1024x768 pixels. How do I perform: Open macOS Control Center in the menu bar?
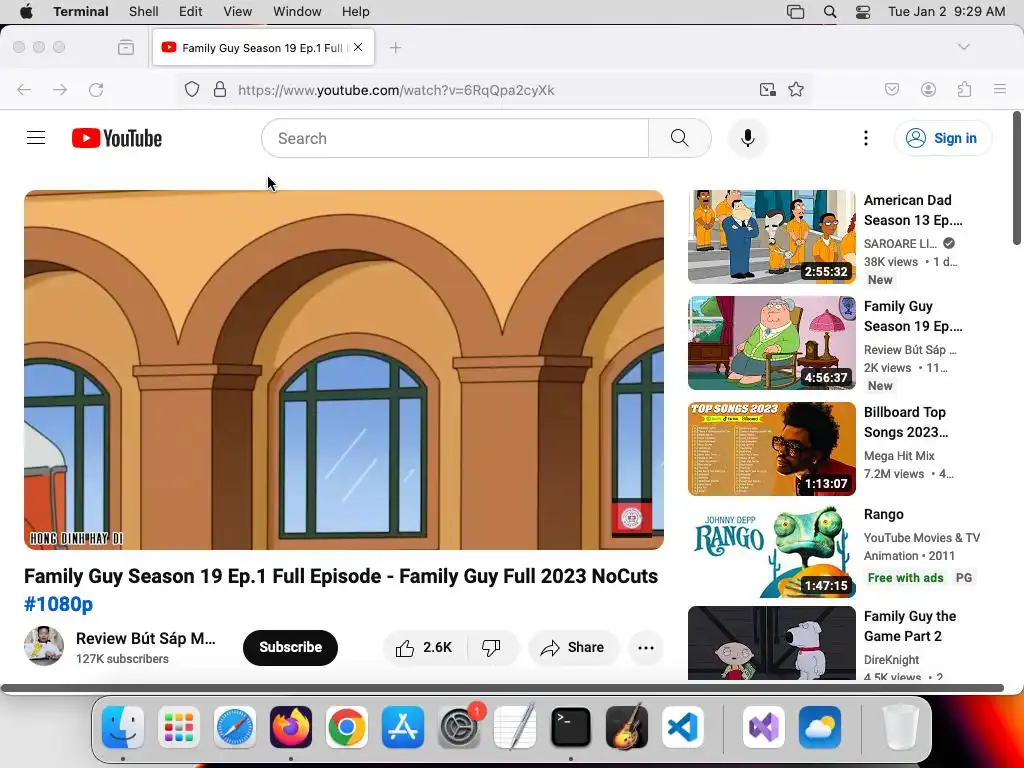pyautogui.click(x=863, y=12)
